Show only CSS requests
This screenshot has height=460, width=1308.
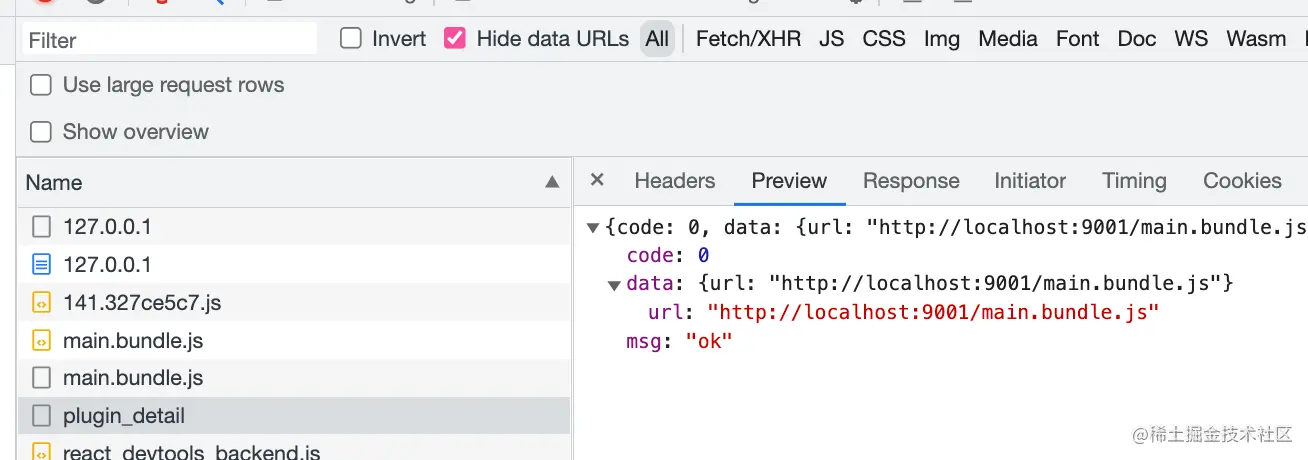pyautogui.click(x=883, y=39)
